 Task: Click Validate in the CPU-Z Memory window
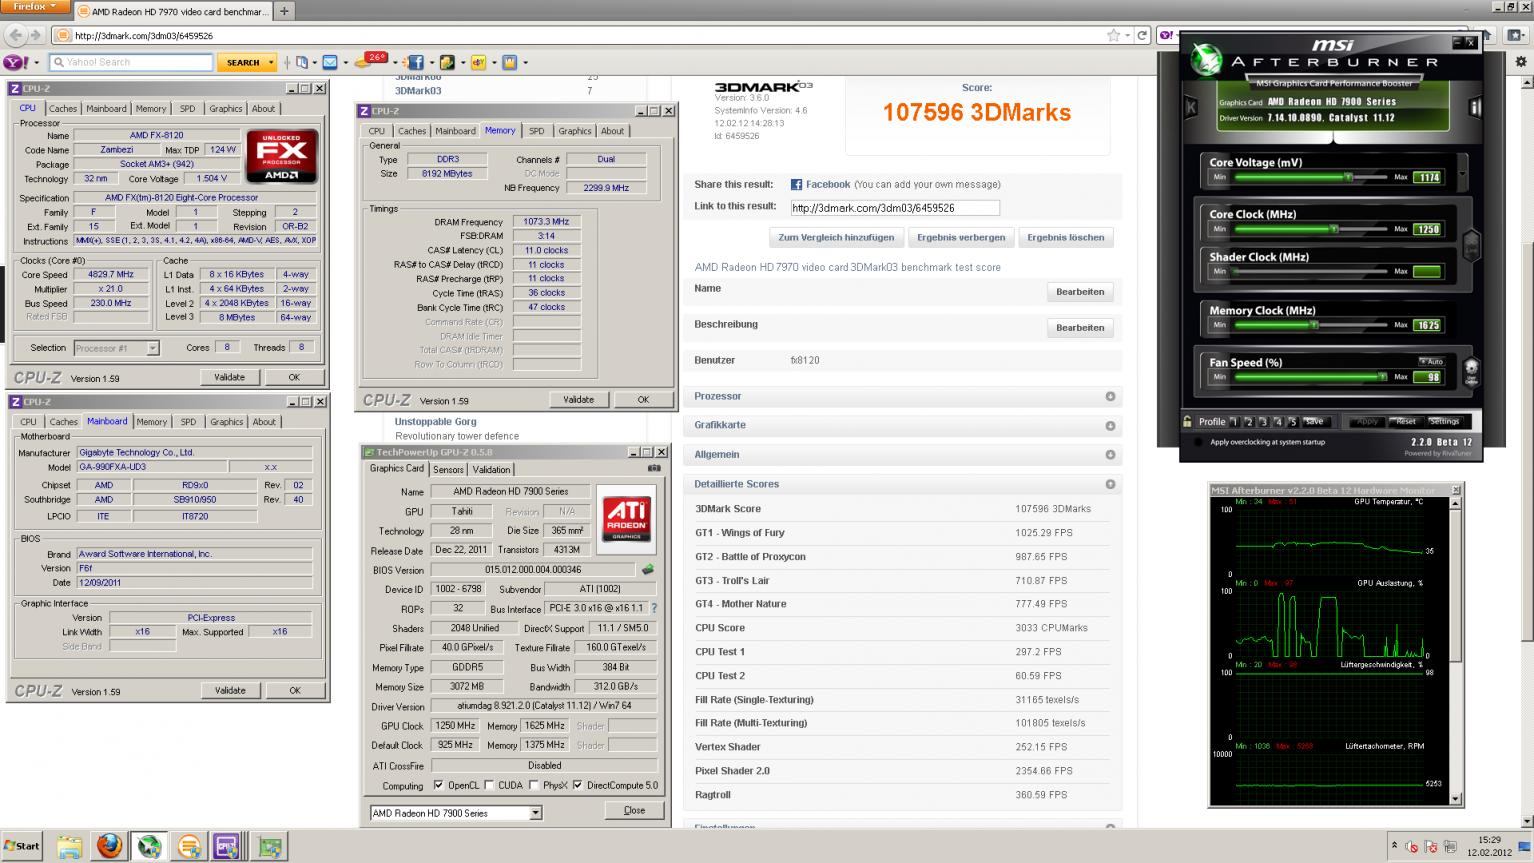click(578, 399)
